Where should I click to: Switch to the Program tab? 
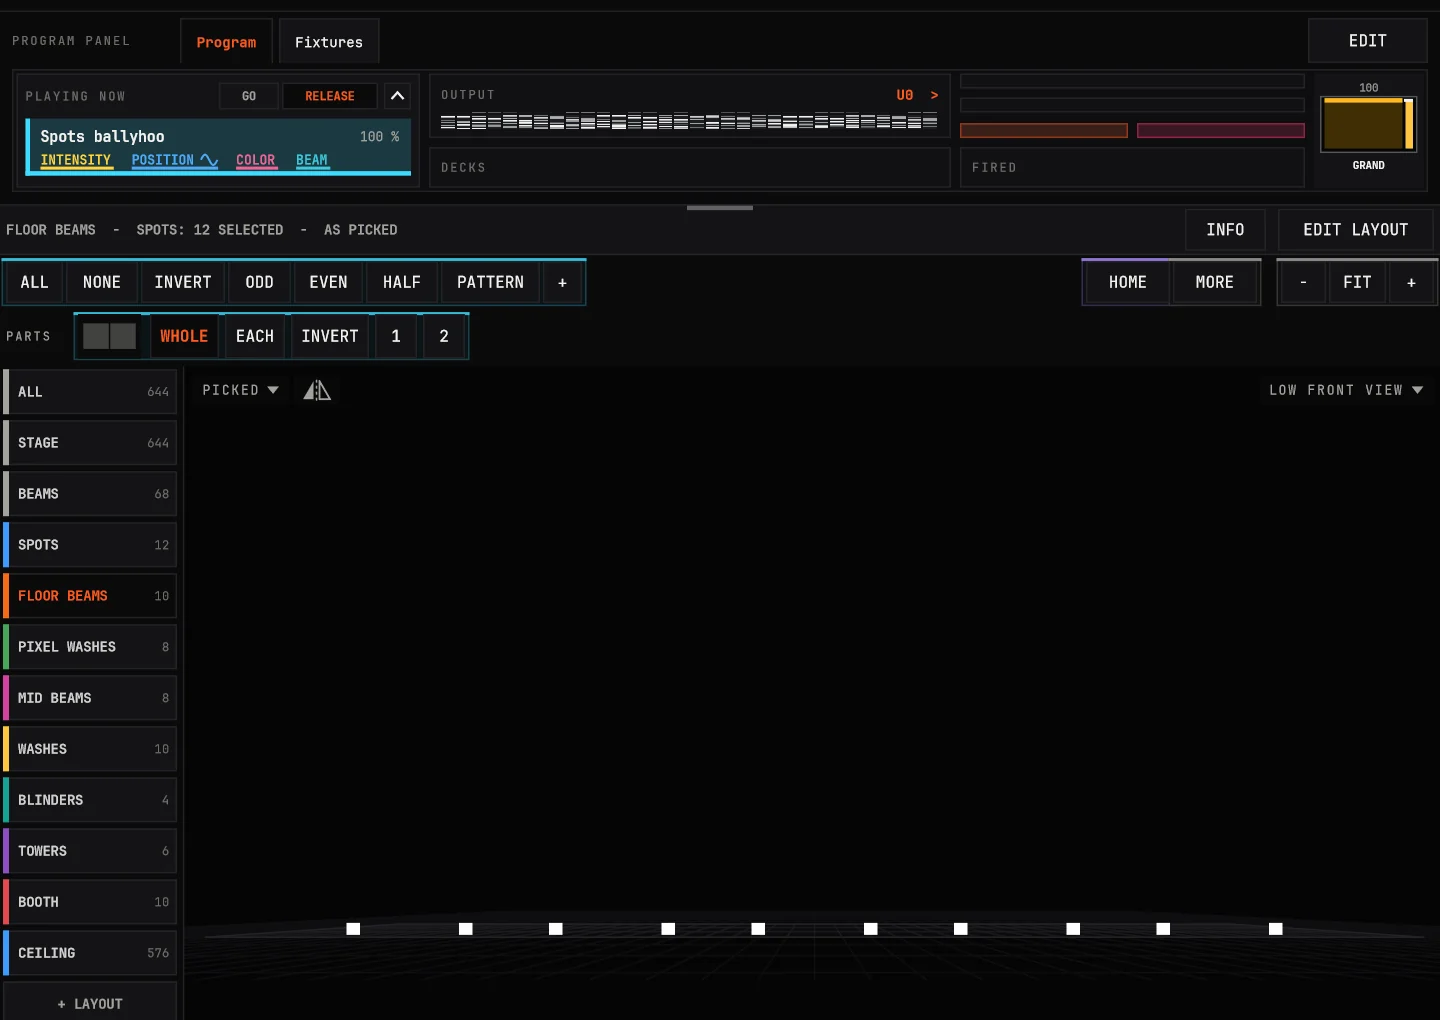(x=226, y=42)
